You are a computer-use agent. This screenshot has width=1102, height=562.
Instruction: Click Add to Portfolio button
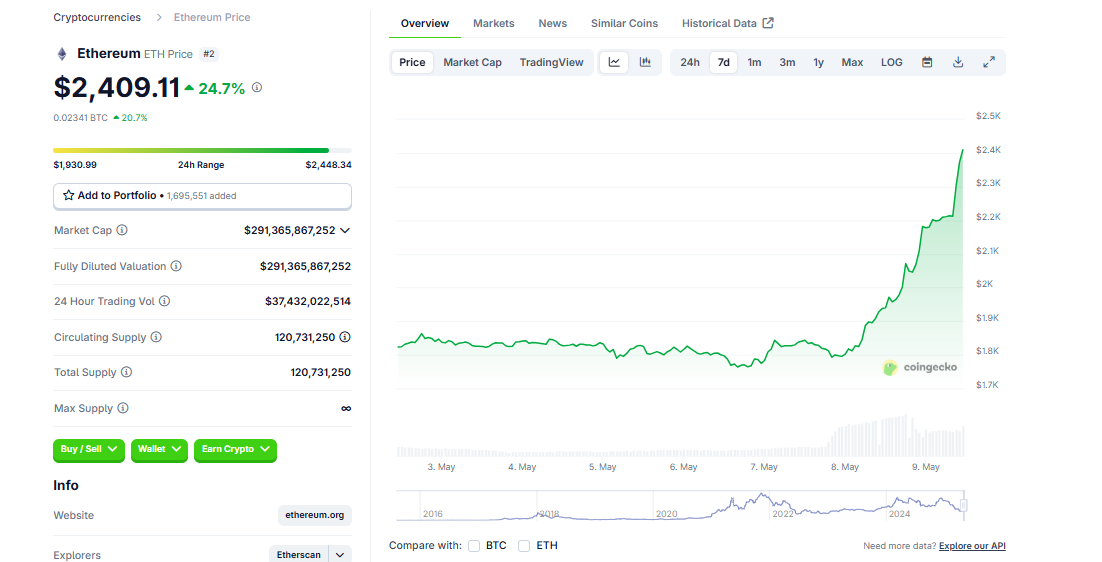tap(202, 196)
